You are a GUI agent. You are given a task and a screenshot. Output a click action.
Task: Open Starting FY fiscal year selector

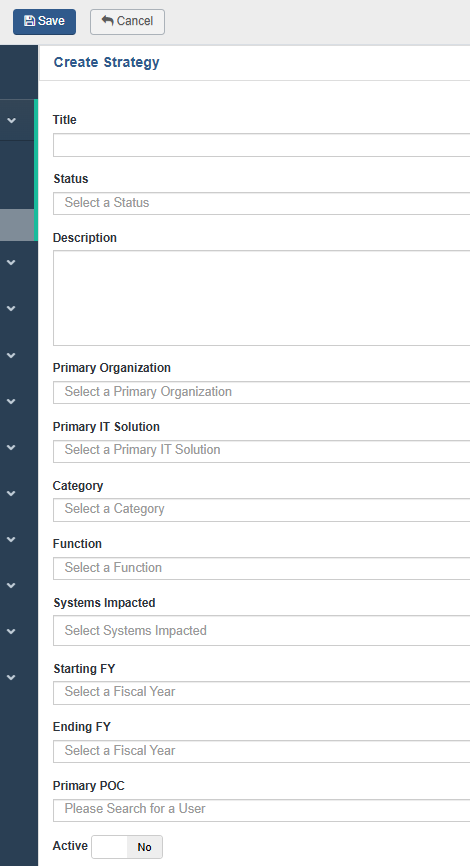click(x=262, y=693)
